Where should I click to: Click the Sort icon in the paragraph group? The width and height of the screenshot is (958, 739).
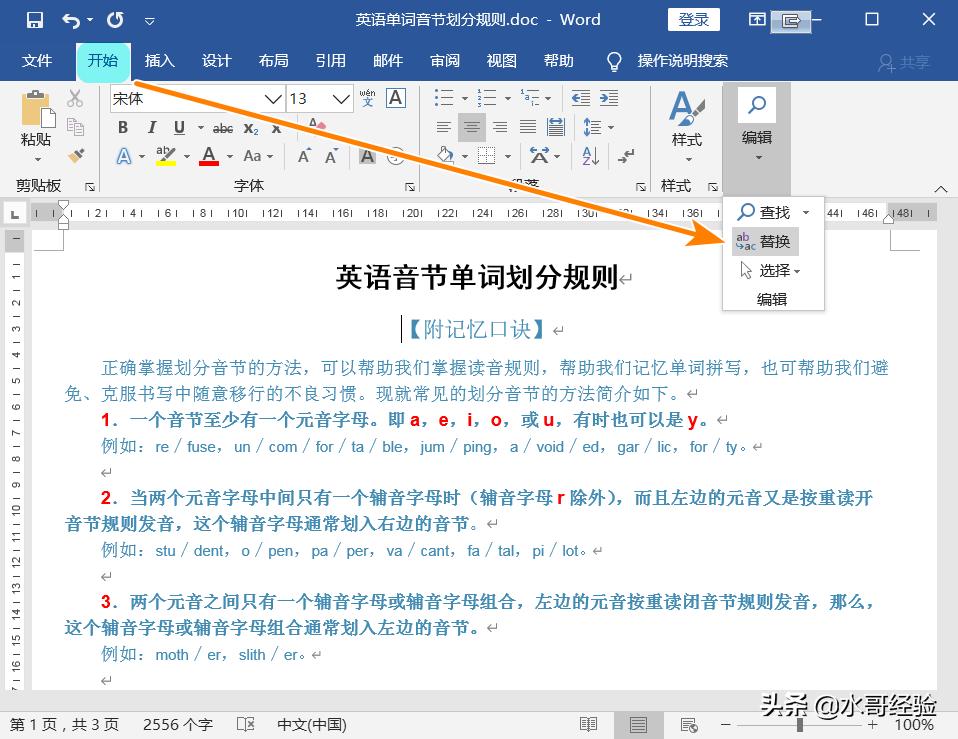(589, 157)
